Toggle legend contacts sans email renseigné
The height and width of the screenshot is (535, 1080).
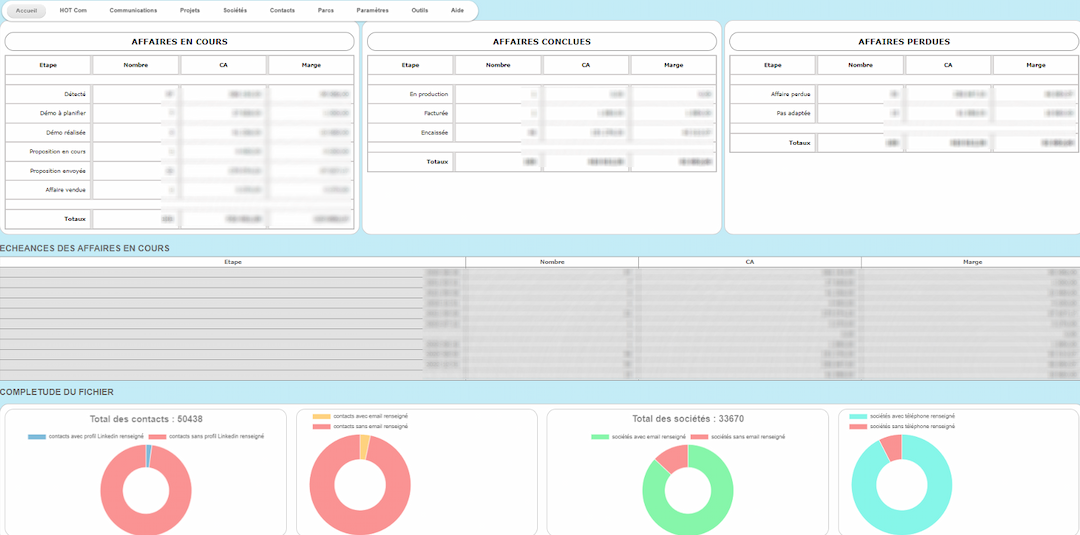point(360,427)
